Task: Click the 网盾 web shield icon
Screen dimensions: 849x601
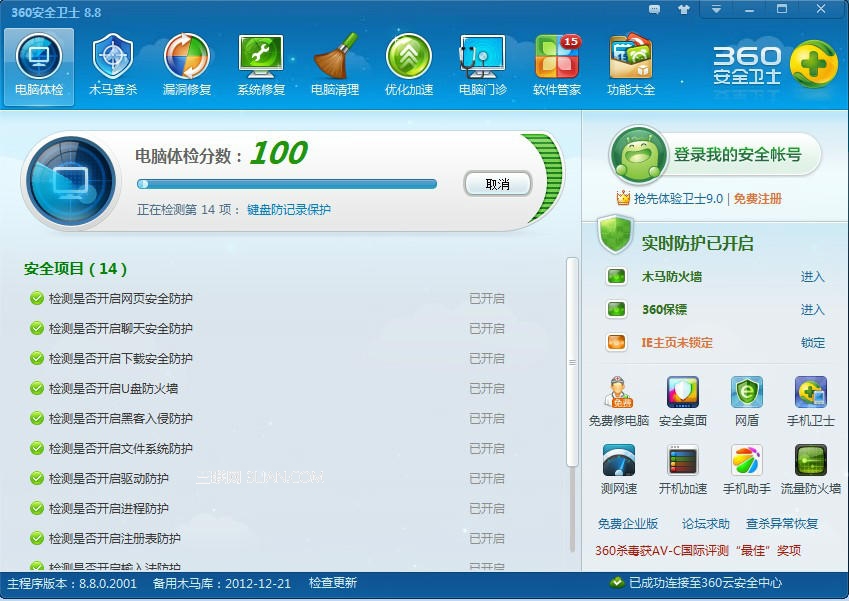Action: [x=745, y=398]
